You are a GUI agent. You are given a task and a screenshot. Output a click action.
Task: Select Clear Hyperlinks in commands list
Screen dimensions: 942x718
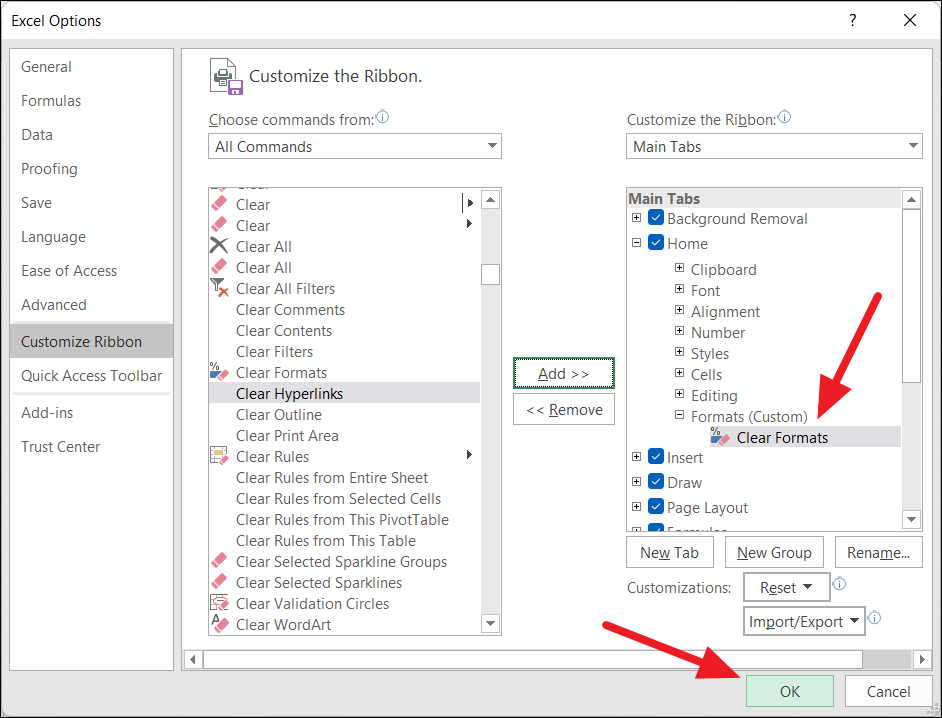[x=344, y=393]
